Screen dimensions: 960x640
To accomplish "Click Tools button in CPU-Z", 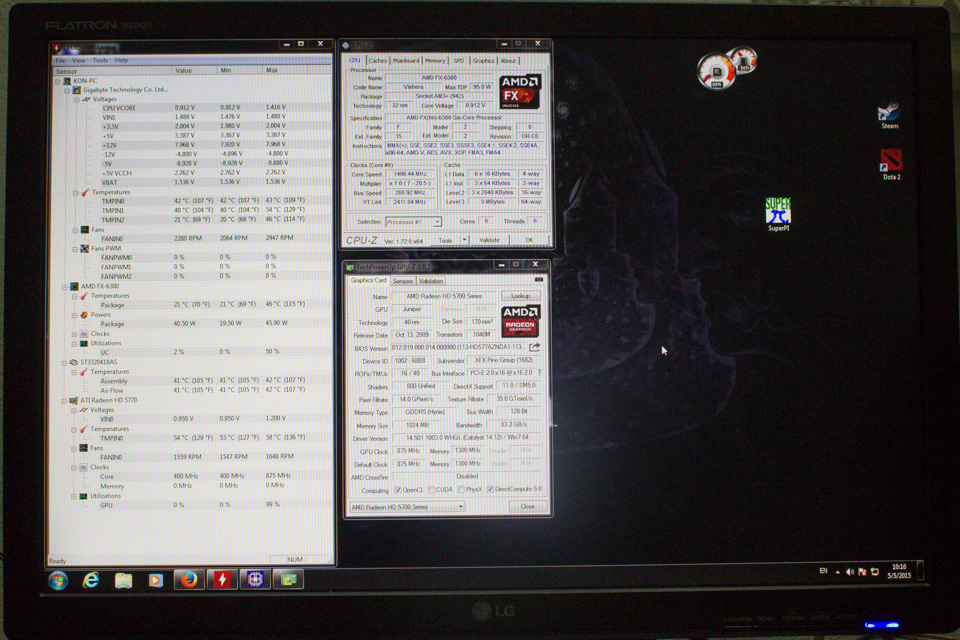I will point(445,240).
